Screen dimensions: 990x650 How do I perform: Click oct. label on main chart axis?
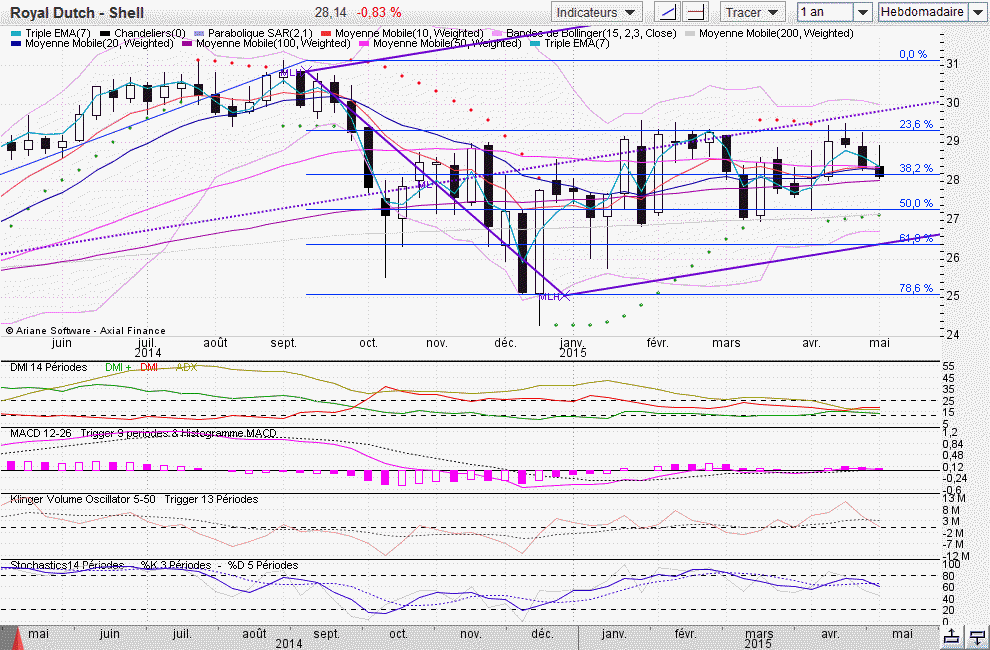click(368, 343)
